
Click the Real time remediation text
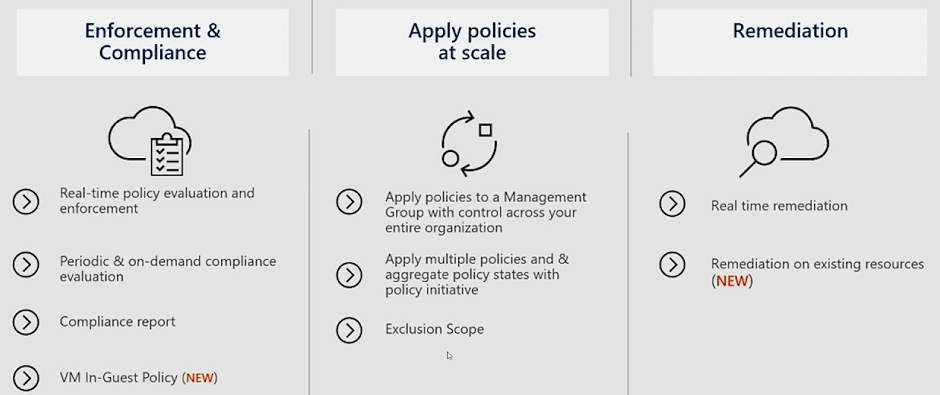click(779, 206)
